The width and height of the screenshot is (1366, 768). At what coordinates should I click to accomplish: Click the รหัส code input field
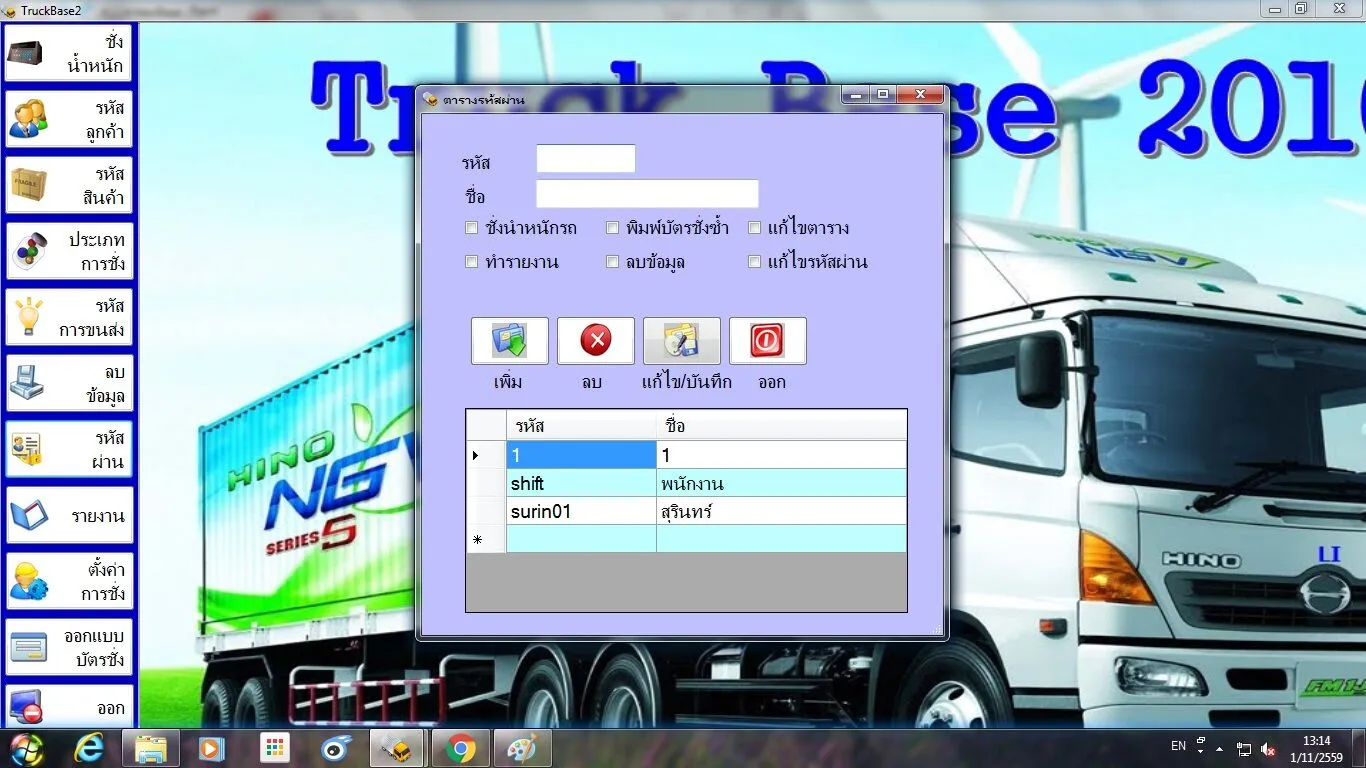[586, 159]
